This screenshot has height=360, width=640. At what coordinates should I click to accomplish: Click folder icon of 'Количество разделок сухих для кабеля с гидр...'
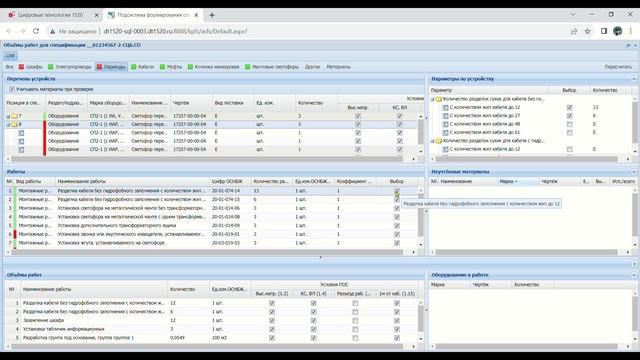pyautogui.click(x=438, y=141)
